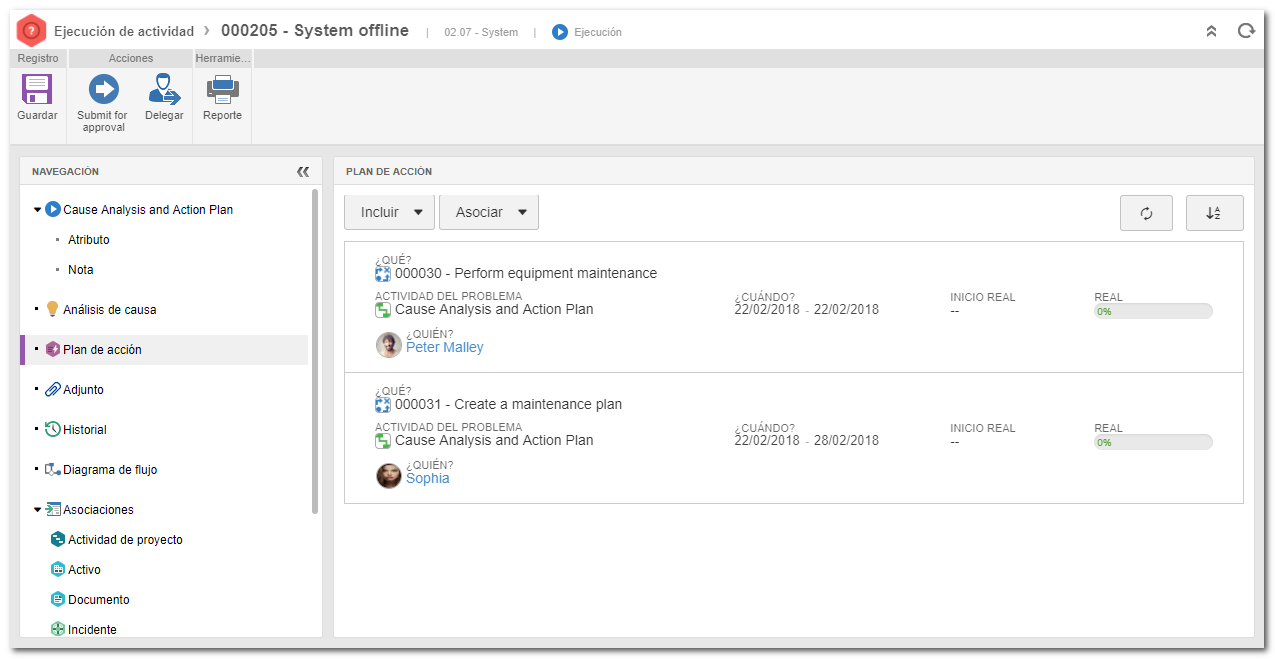The width and height of the screenshot is (1275, 659).
Task: Open Adjunto in navigation
Action: pyautogui.click(x=83, y=390)
